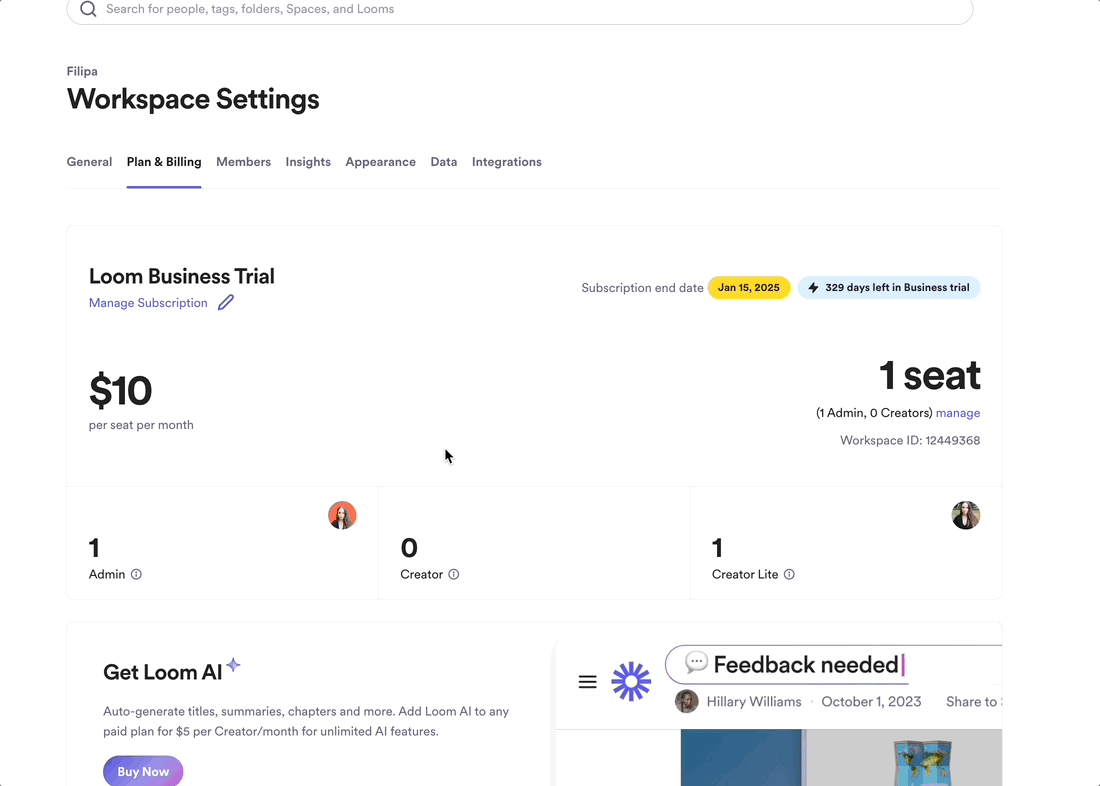This screenshot has height=786, width=1100.
Task: Go to the Appearance tab
Action: click(380, 162)
